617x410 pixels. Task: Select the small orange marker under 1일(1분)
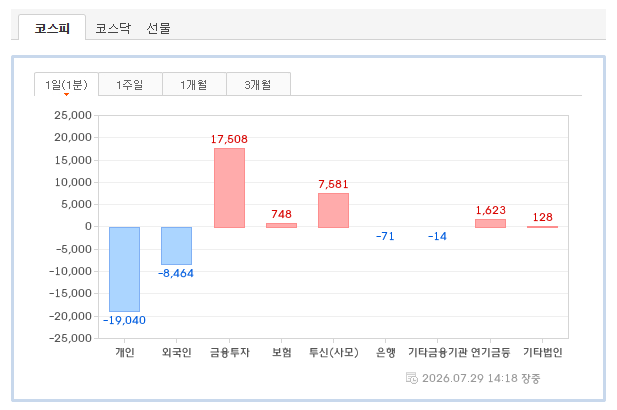67,94
